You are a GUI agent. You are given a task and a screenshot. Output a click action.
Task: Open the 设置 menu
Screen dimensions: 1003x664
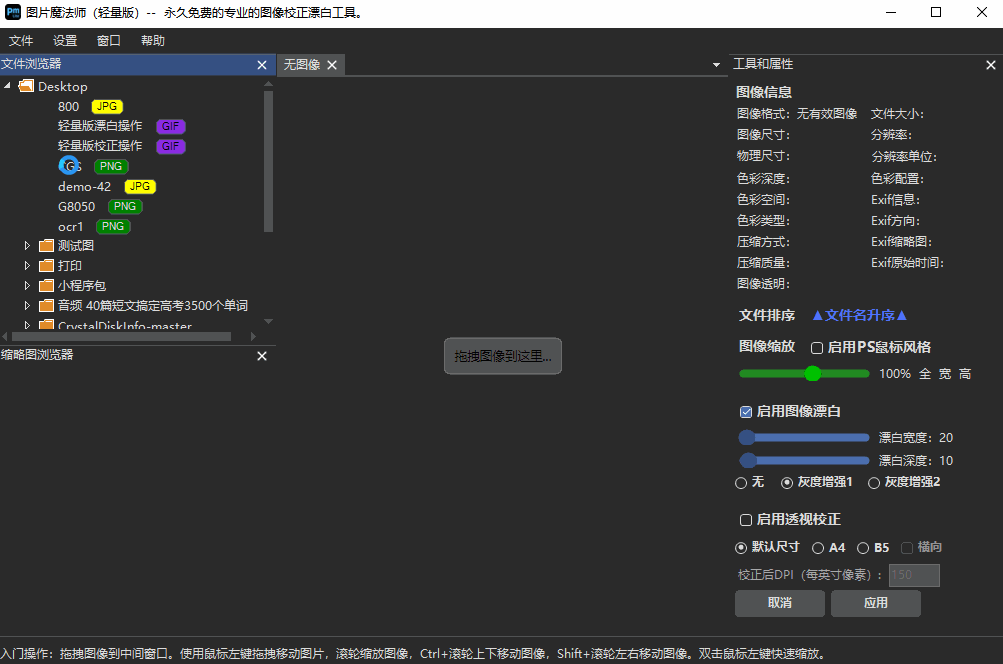64,40
